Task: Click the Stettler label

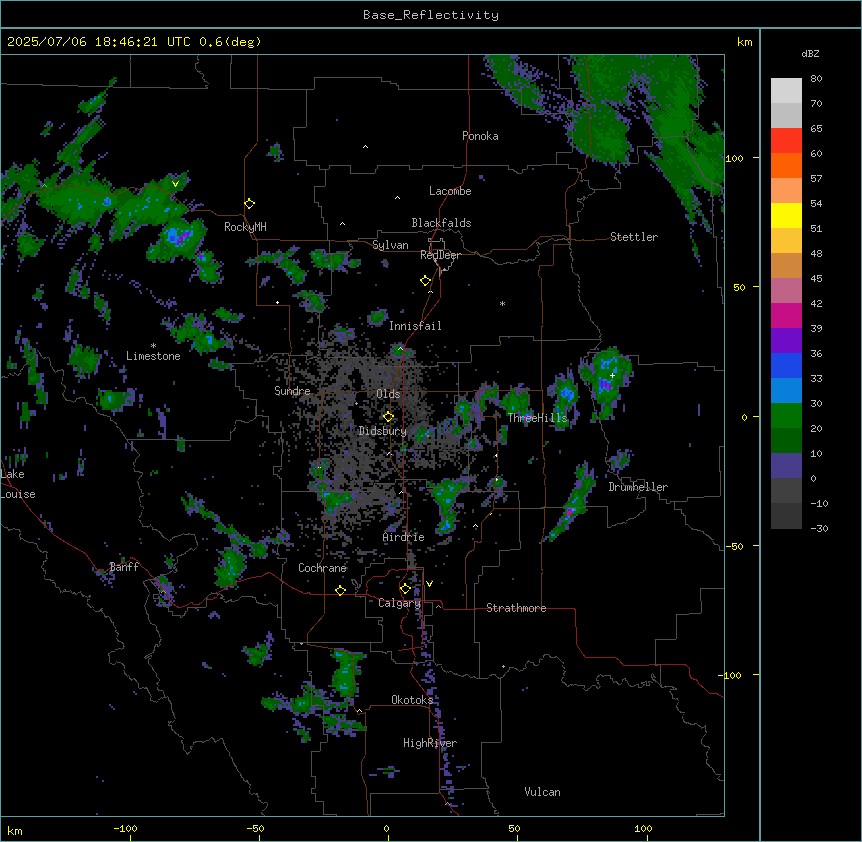Action: point(634,237)
